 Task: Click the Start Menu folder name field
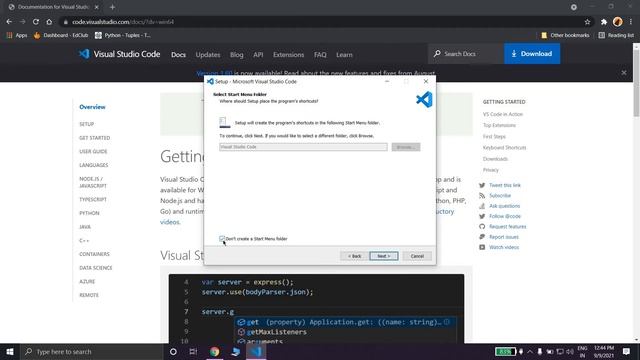pyautogui.click(x=303, y=147)
